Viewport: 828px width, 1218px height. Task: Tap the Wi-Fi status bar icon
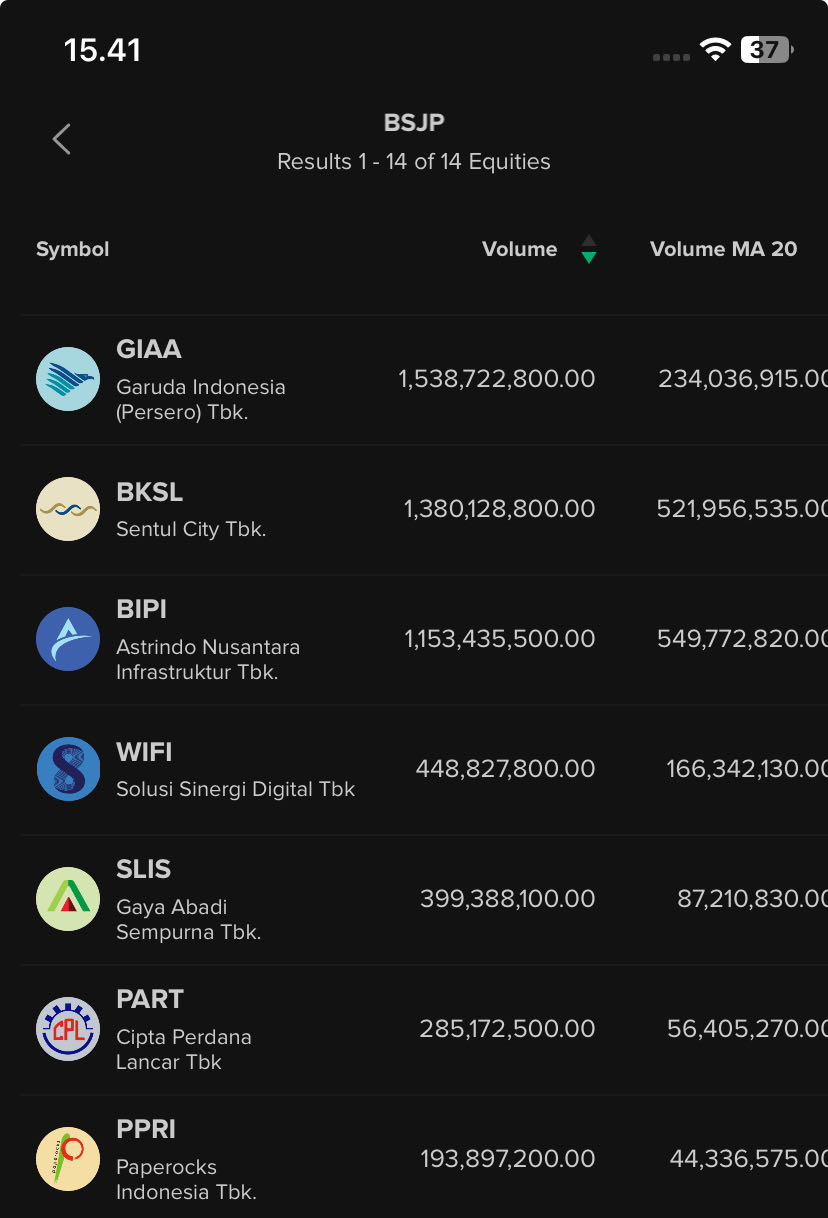pos(715,50)
